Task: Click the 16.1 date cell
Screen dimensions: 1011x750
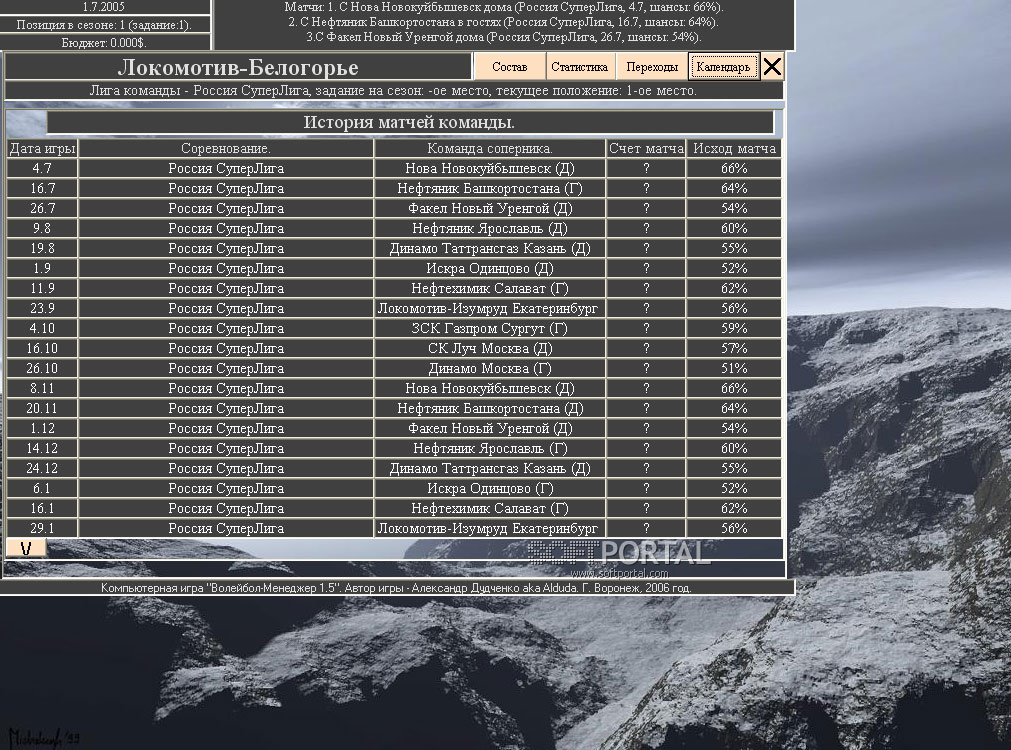Action: tap(42, 508)
